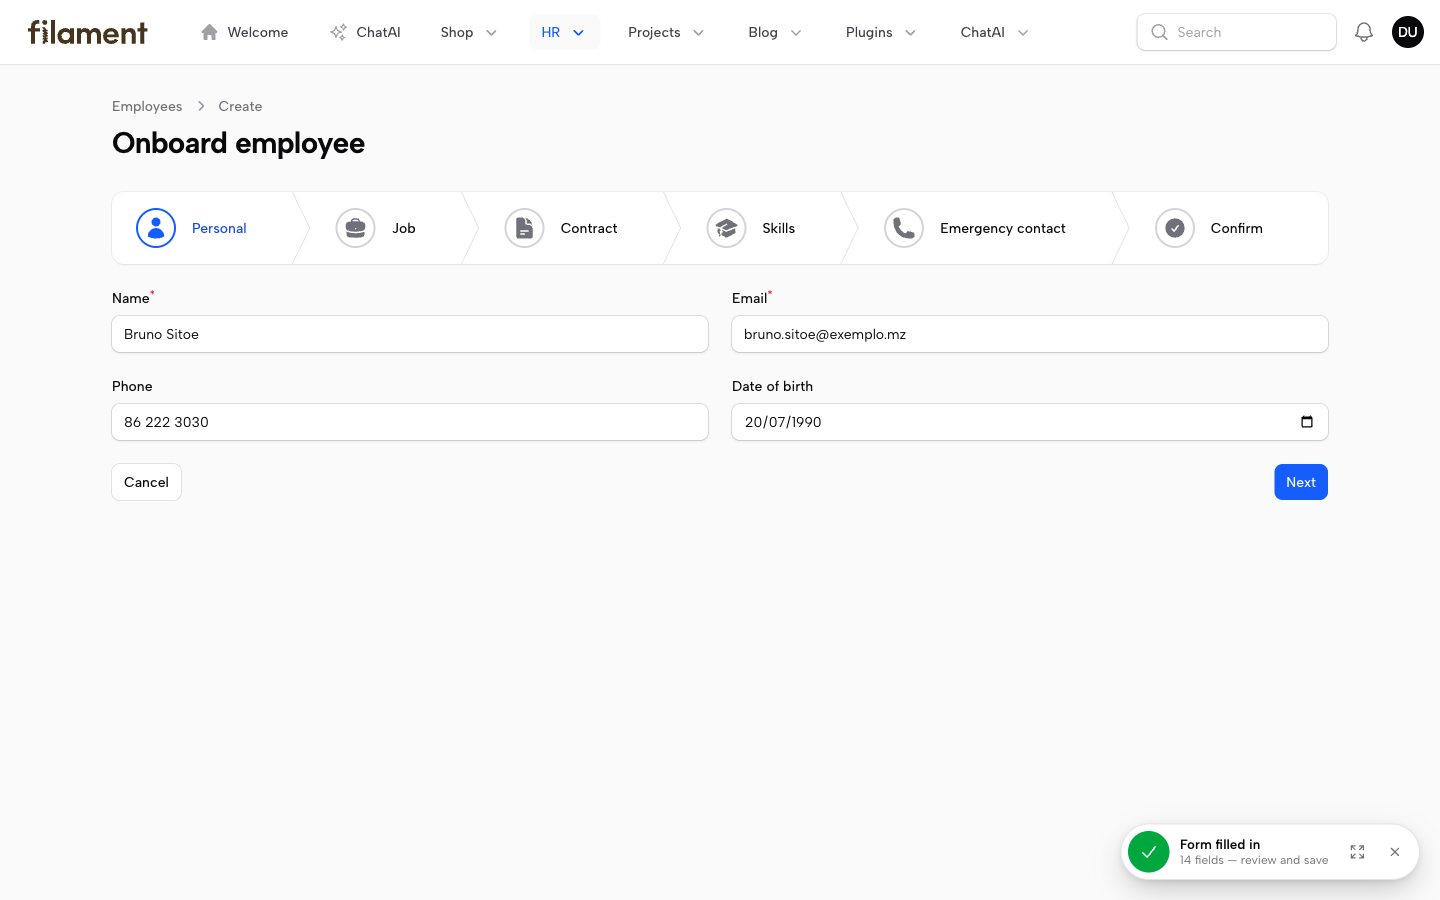Focus the Search box in header
Screen dimensions: 1440x900
(1237, 32)
